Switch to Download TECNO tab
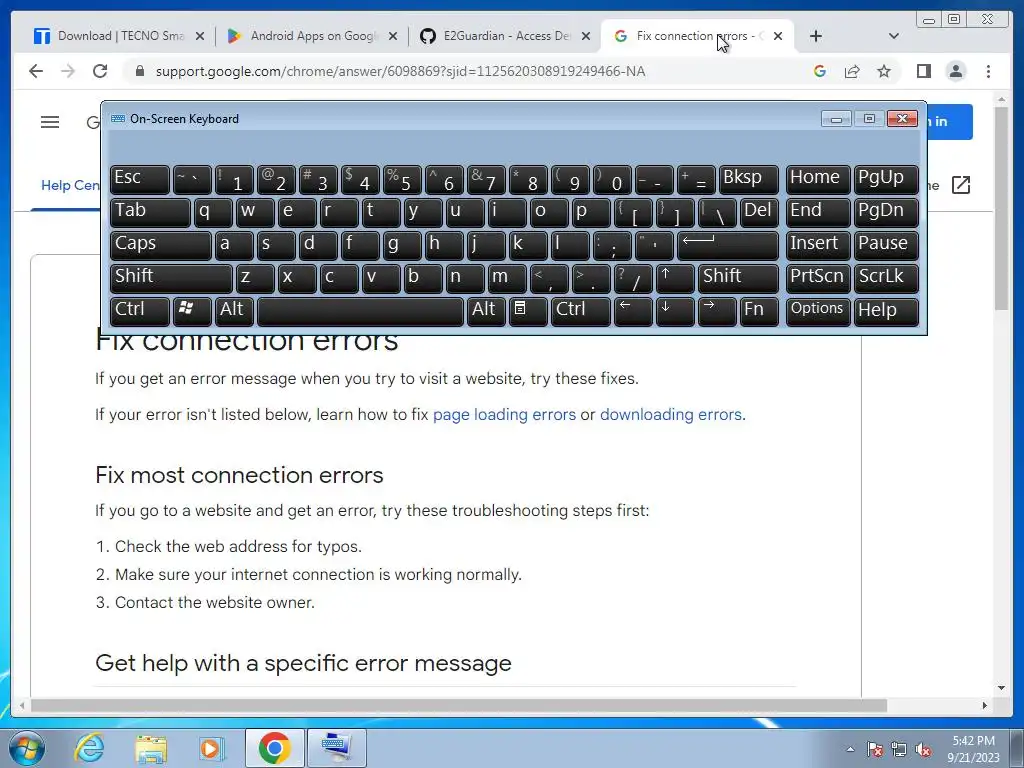Screen dimensions: 1024x768 pyautogui.click(x=119, y=36)
